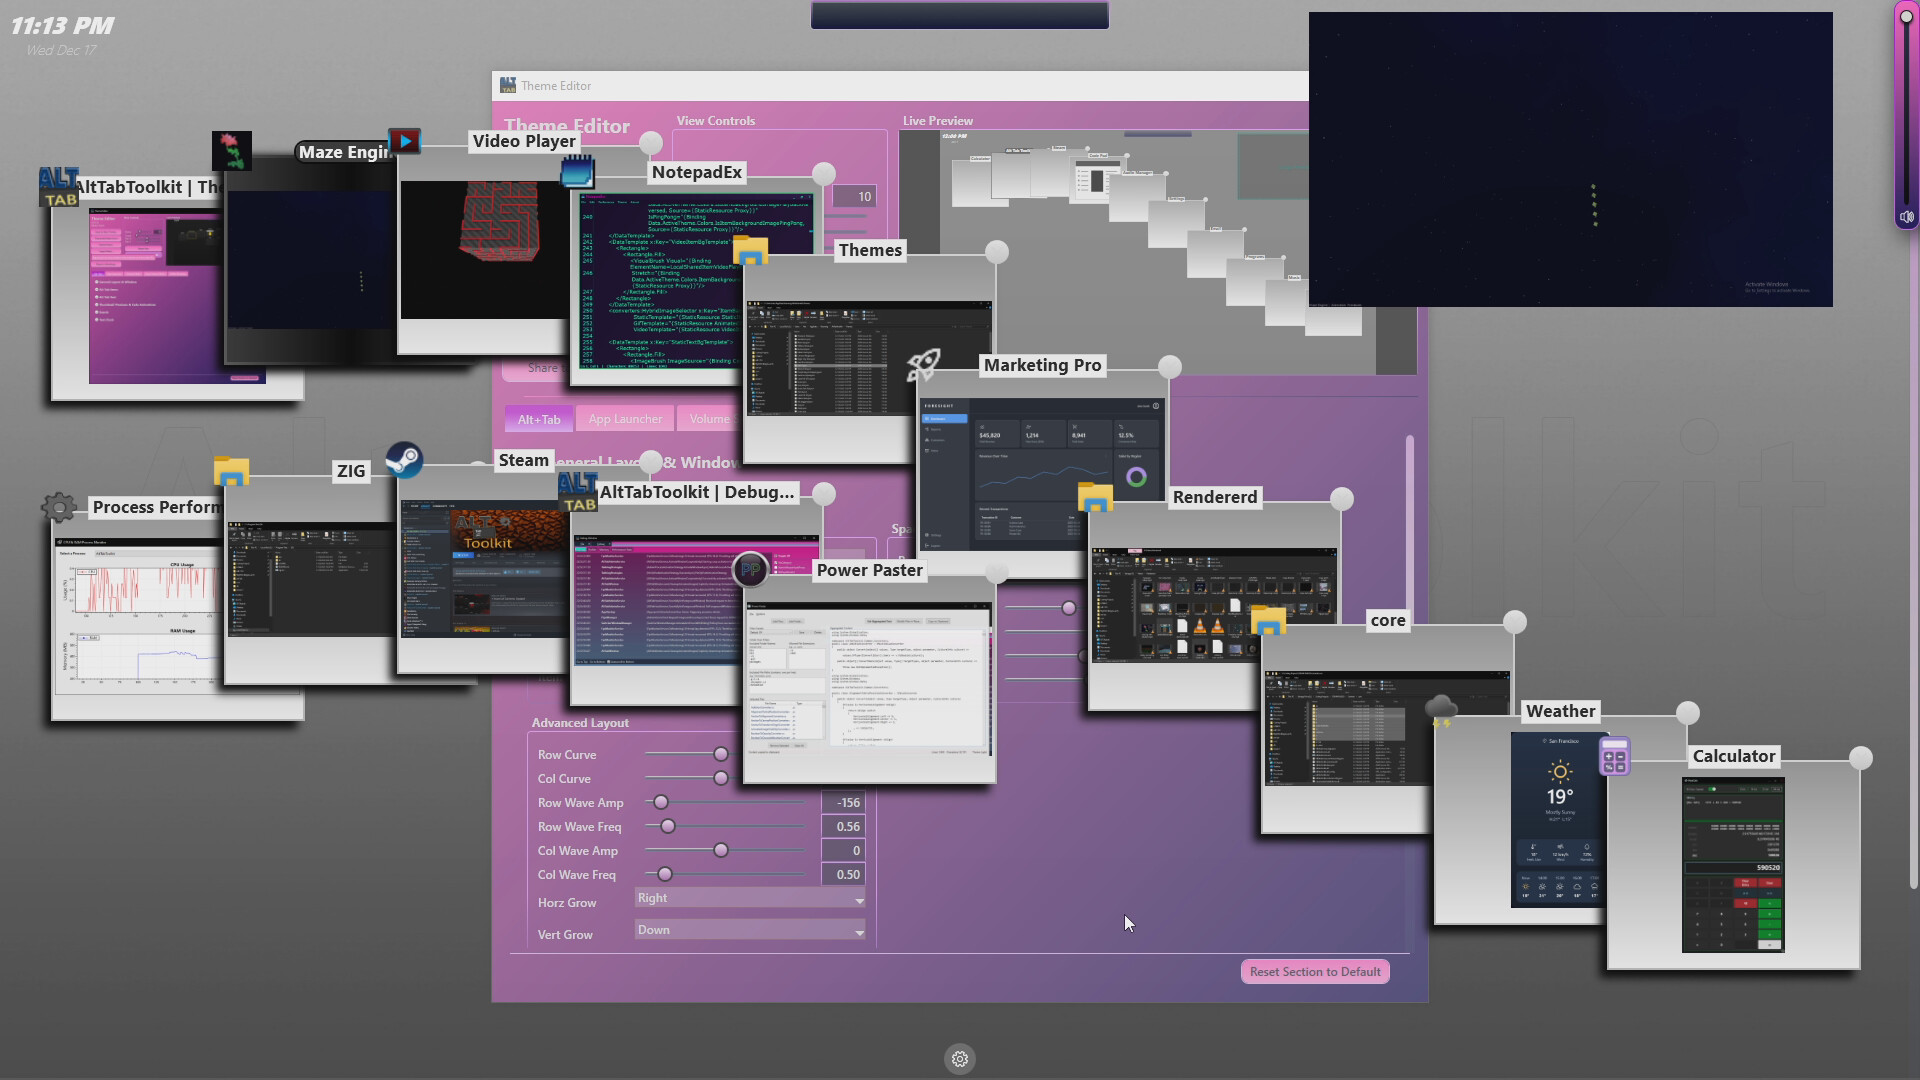The height and width of the screenshot is (1080, 1920).
Task: Select the Steam app icon
Action: tap(406, 460)
